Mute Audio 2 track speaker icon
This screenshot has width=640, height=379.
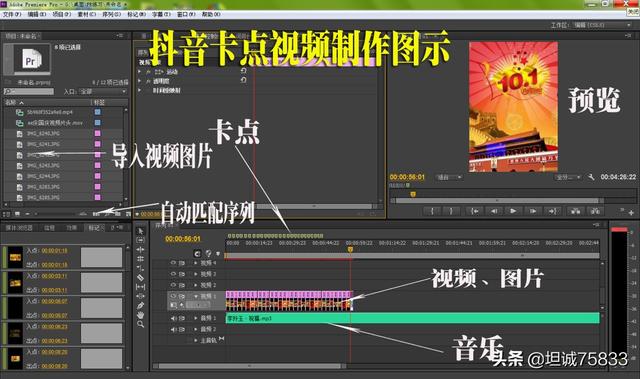click(x=173, y=329)
